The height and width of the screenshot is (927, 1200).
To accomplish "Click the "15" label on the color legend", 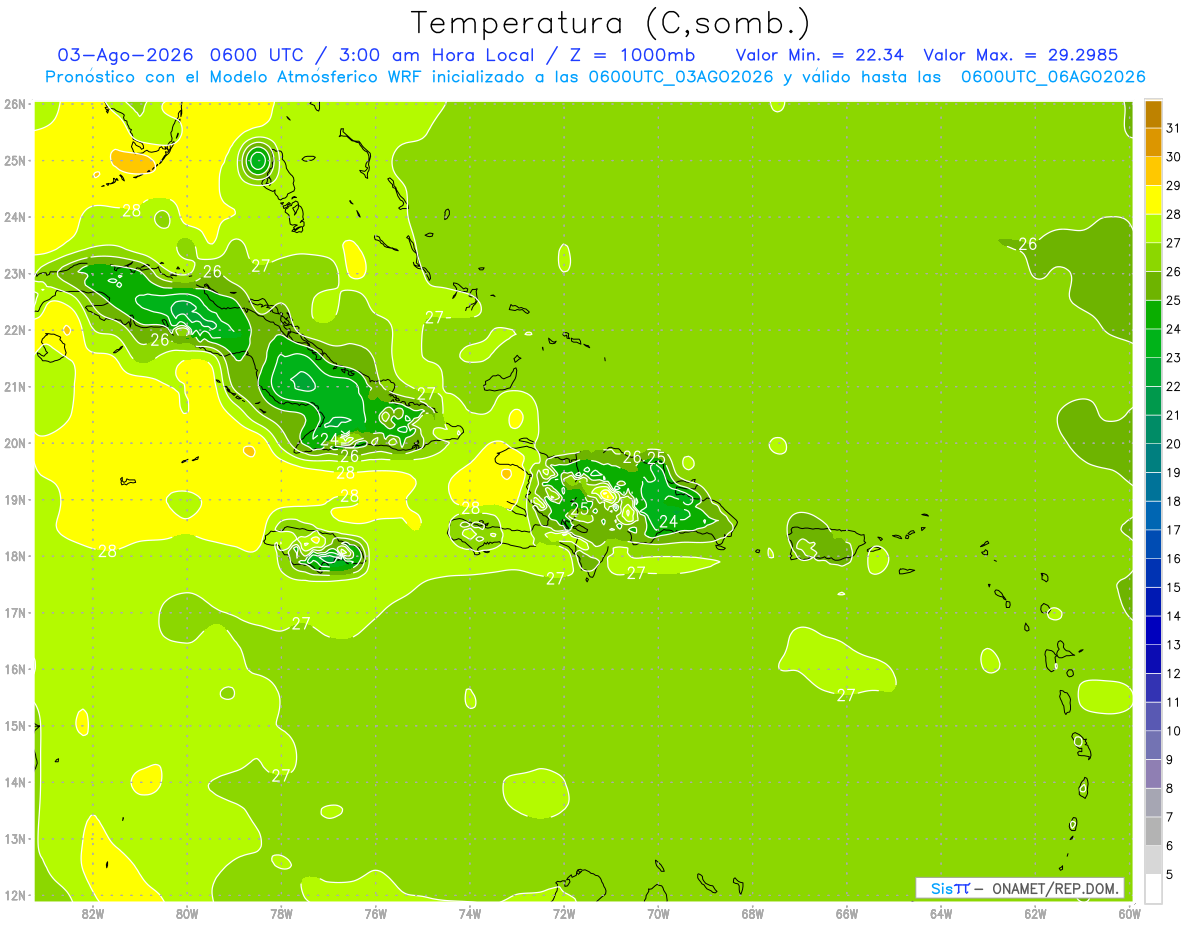I will [x=1173, y=587].
